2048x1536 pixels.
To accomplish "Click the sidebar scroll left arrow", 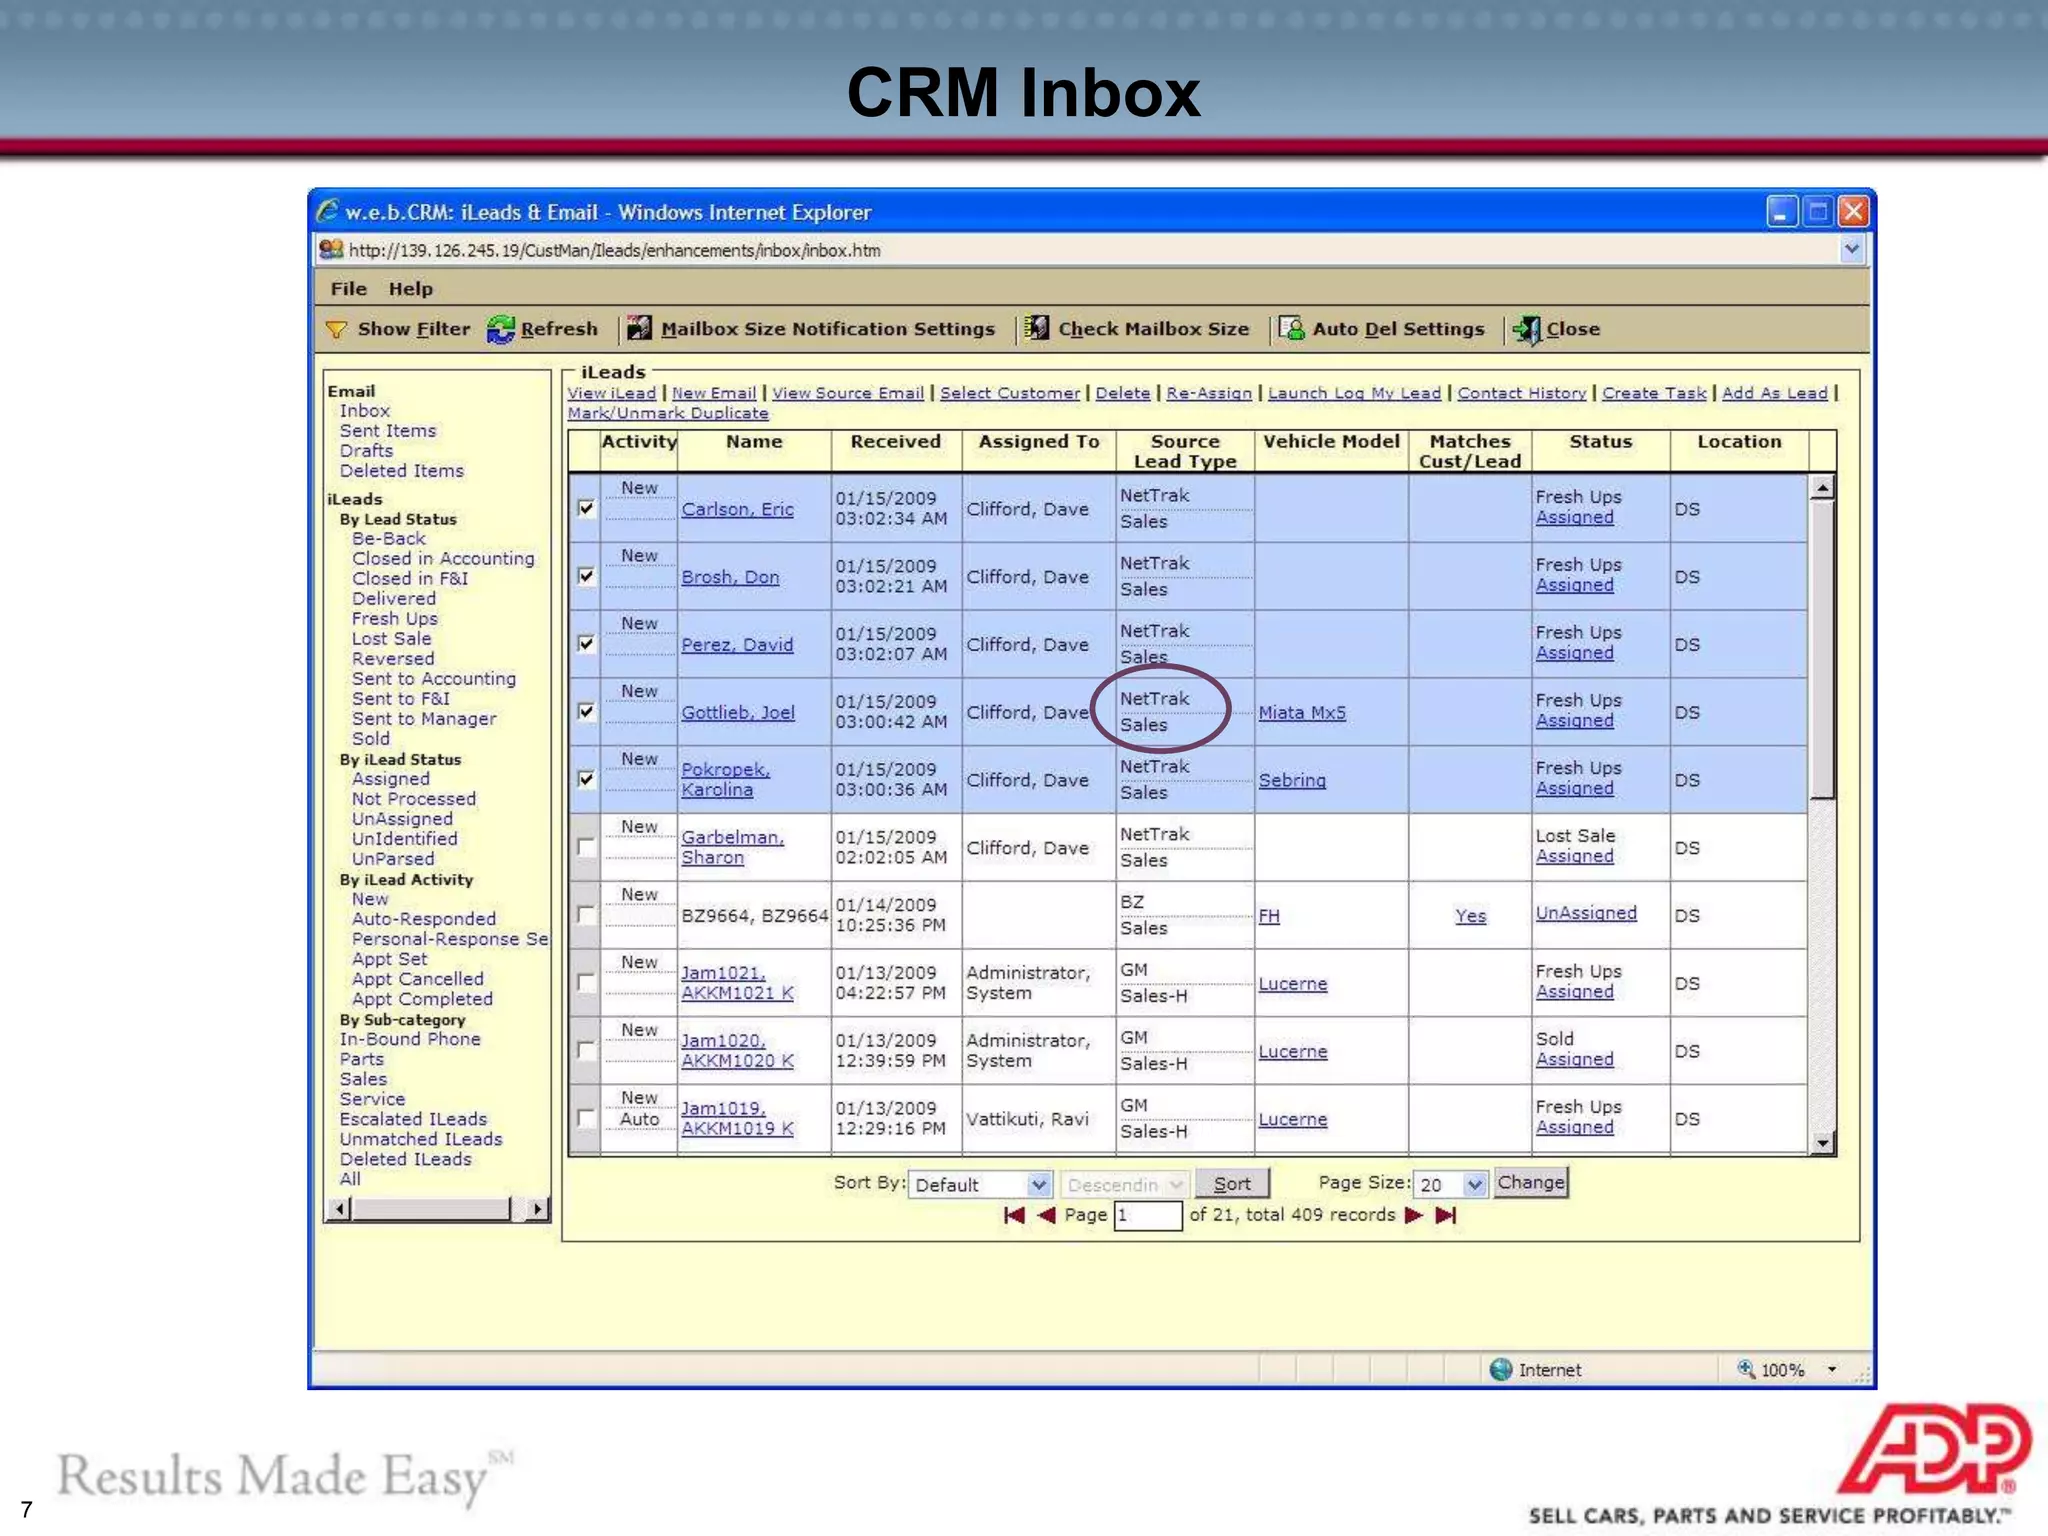I will [x=339, y=1209].
